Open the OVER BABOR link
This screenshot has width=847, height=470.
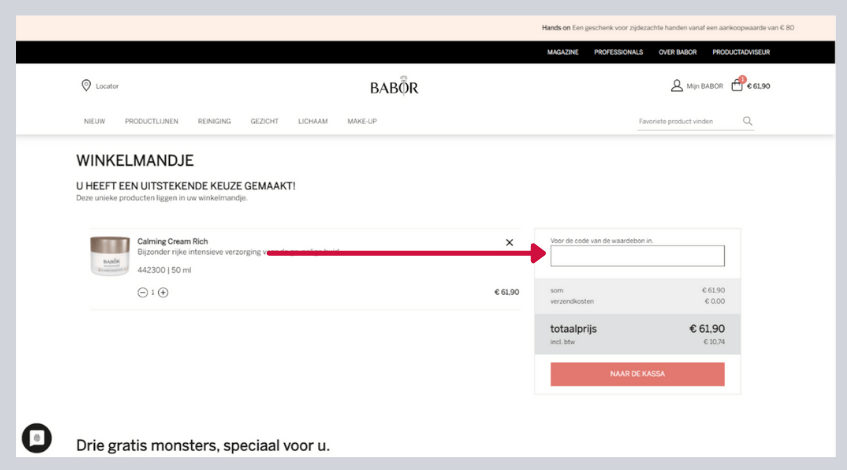point(677,52)
